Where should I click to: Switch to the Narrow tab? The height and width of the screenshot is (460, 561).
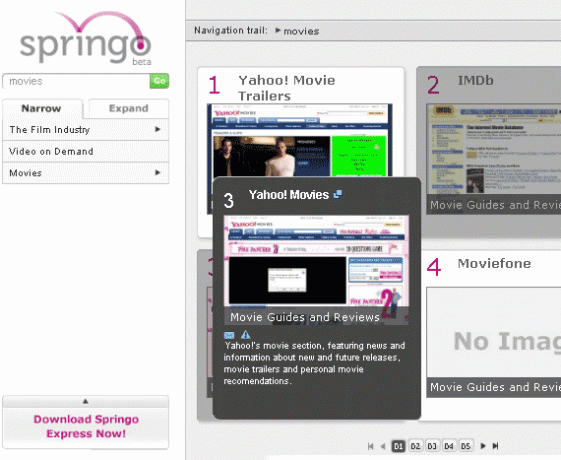point(42,108)
